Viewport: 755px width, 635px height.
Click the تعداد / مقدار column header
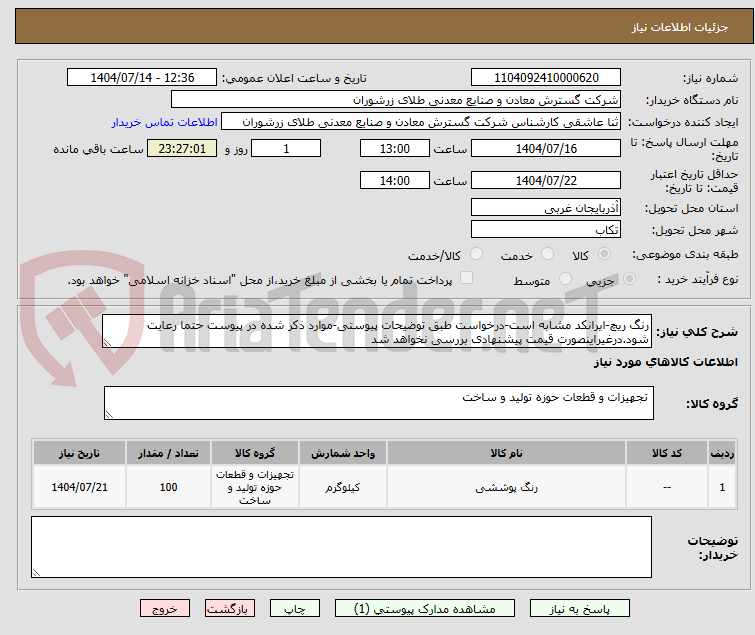[168, 453]
